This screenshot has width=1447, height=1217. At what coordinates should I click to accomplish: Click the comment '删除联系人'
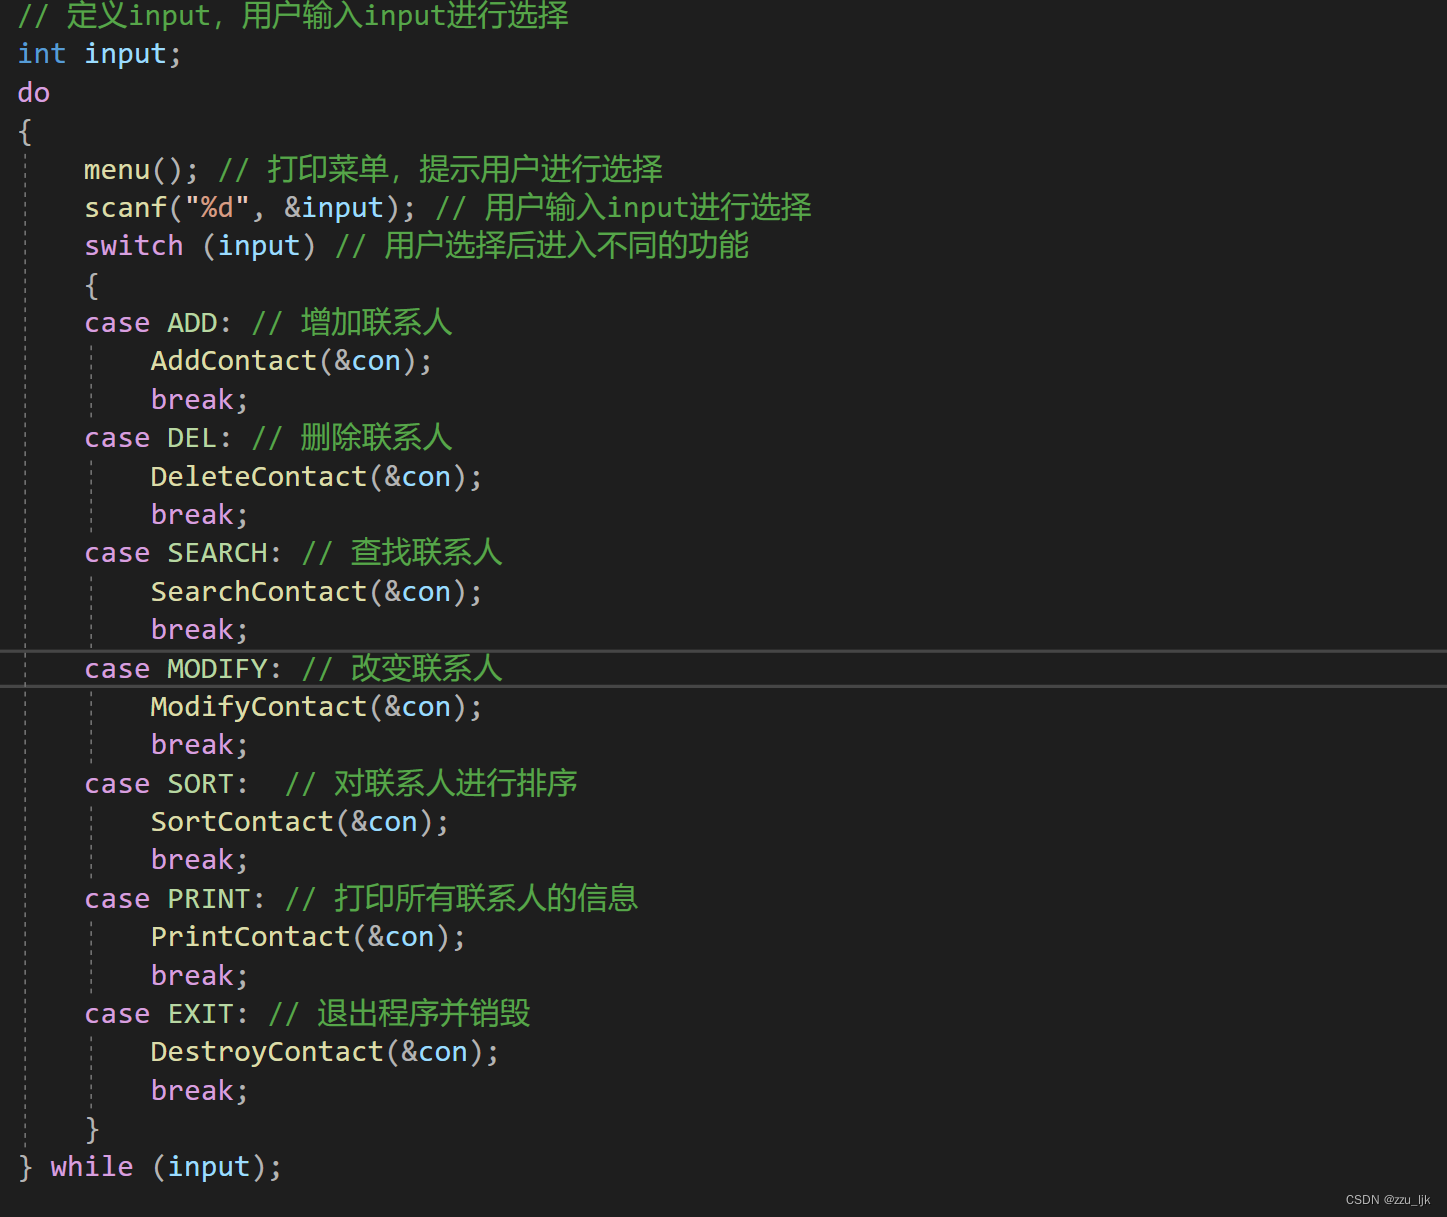tap(376, 438)
